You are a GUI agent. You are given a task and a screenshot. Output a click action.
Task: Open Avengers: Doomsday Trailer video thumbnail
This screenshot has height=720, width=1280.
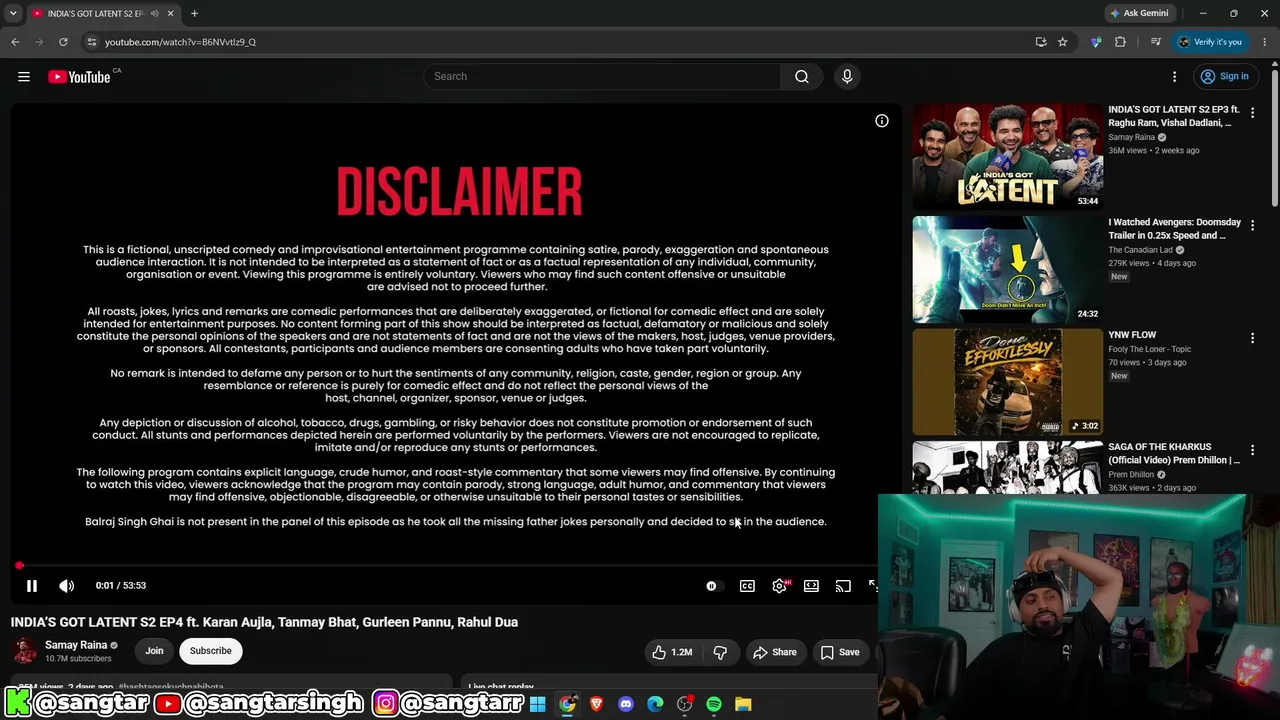(1007, 269)
